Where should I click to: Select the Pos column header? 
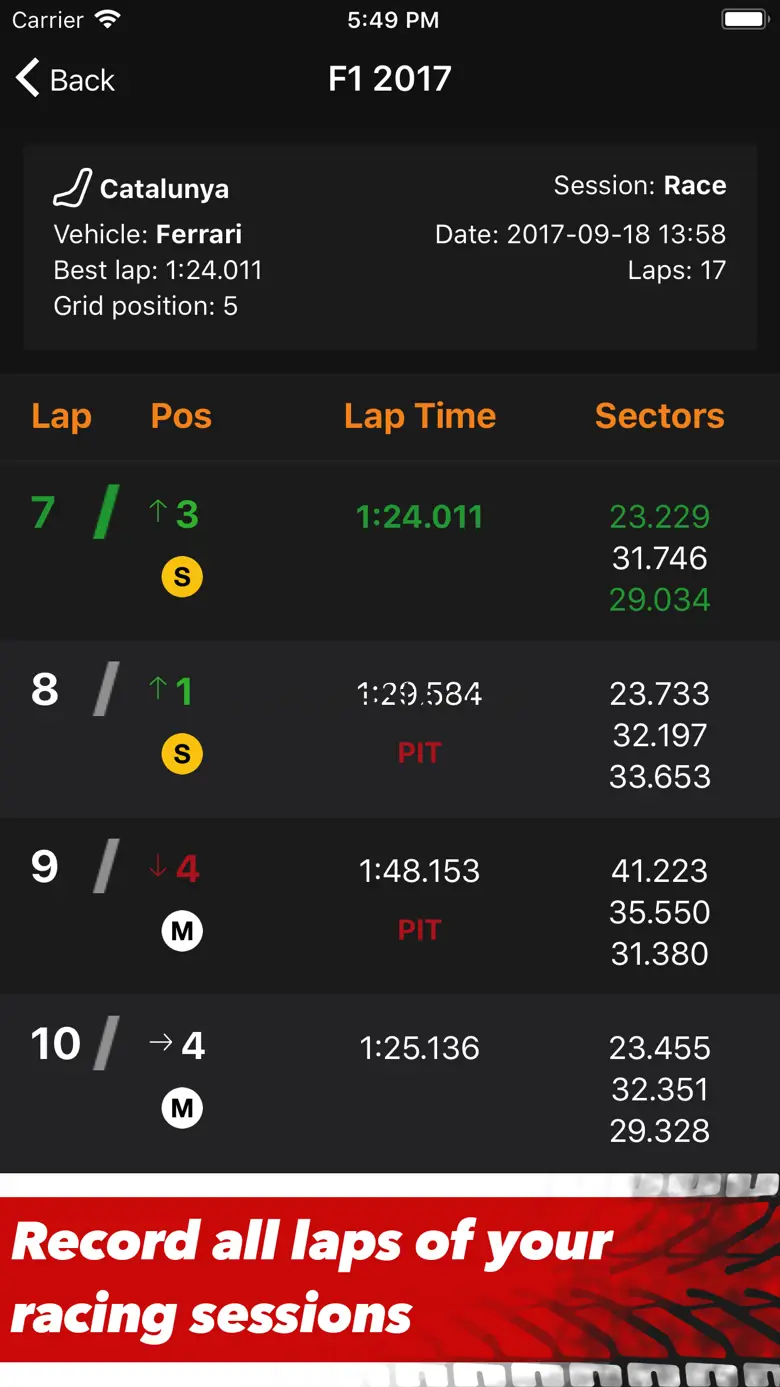pyautogui.click(x=181, y=416)
